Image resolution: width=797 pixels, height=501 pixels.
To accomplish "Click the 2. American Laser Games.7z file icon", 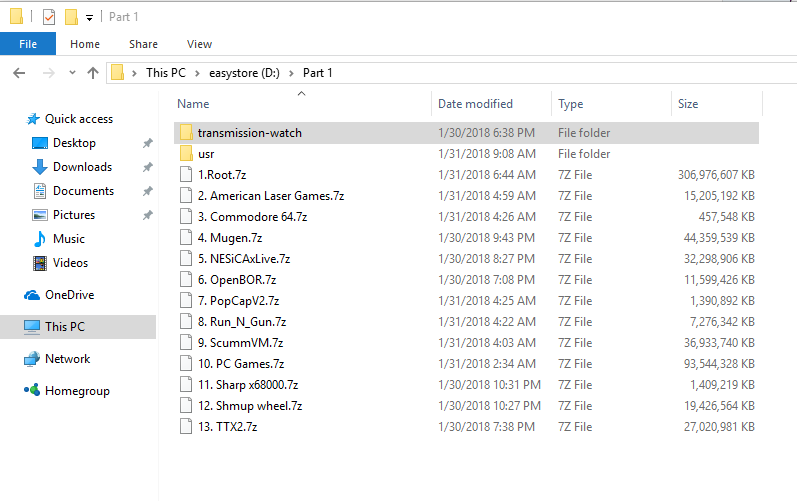I will pos(186,196).
